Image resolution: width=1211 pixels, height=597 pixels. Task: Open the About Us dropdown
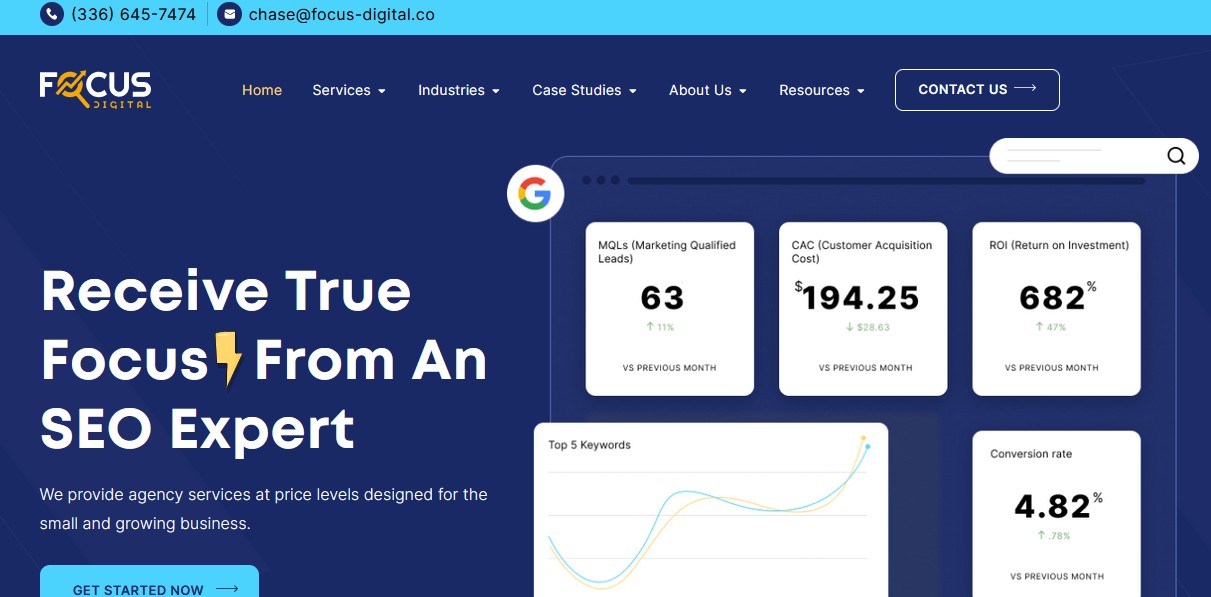(x=707, y=90)
